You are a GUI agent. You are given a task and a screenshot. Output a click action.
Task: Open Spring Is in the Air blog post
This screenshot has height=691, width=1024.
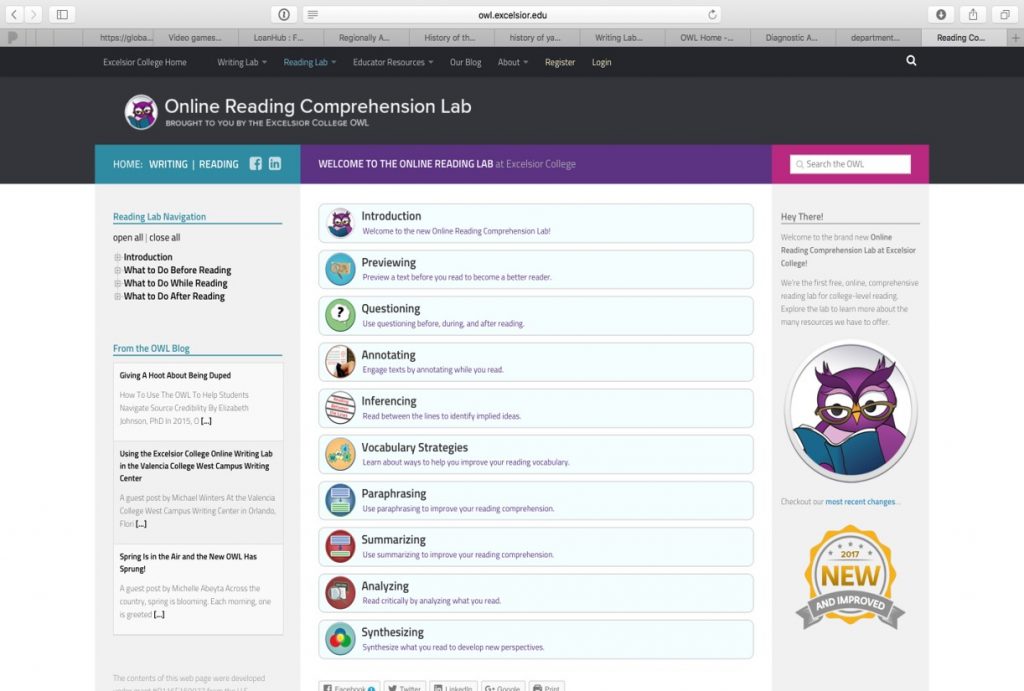pos(188,562)
